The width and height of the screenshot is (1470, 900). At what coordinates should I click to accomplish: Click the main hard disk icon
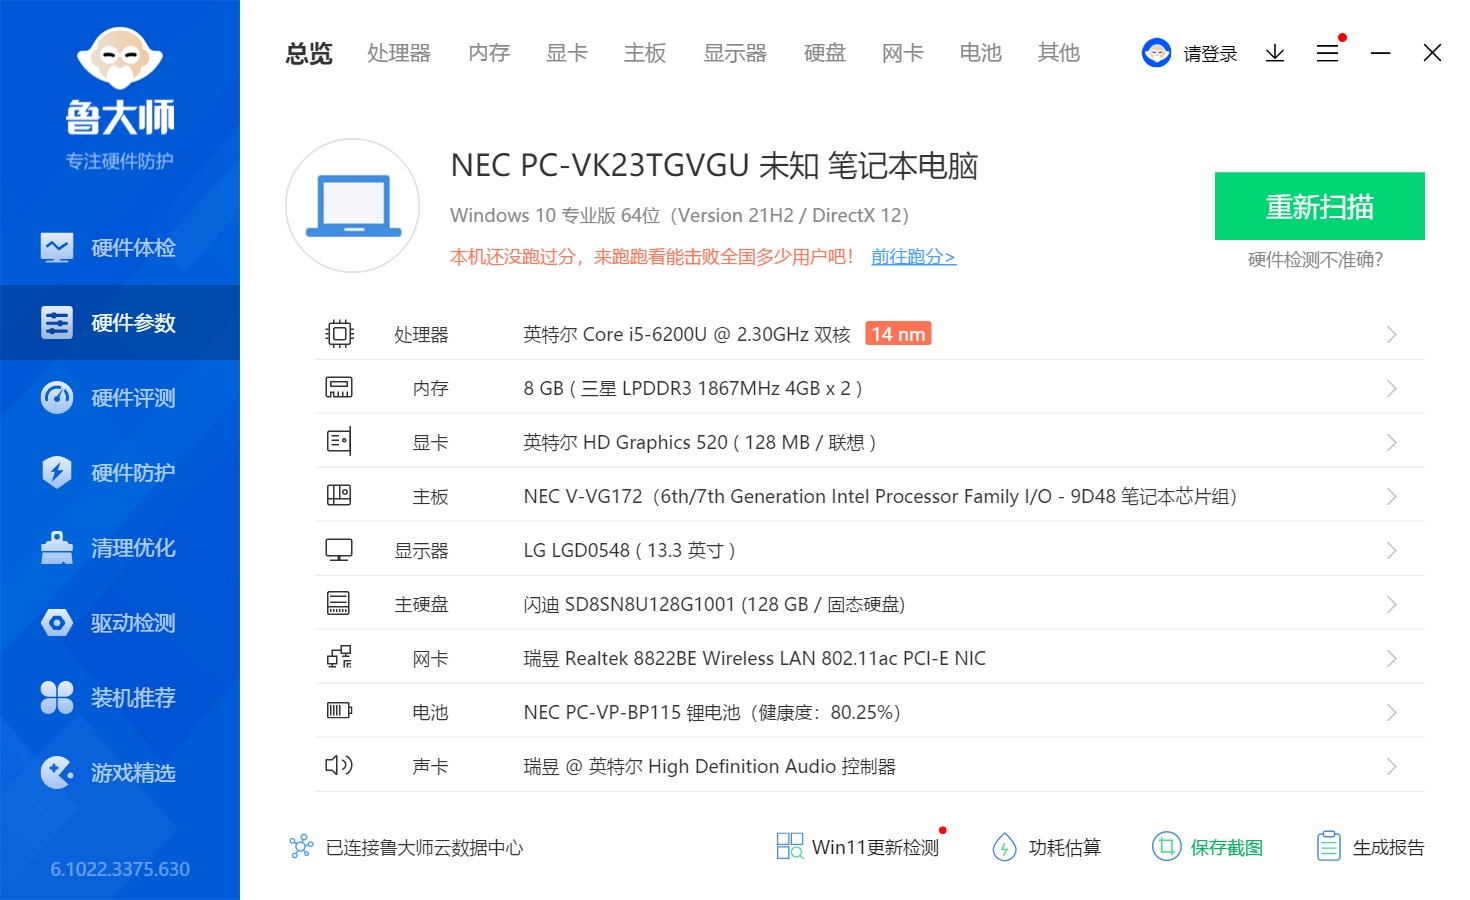pyautogui.click(x=339, y=603)
